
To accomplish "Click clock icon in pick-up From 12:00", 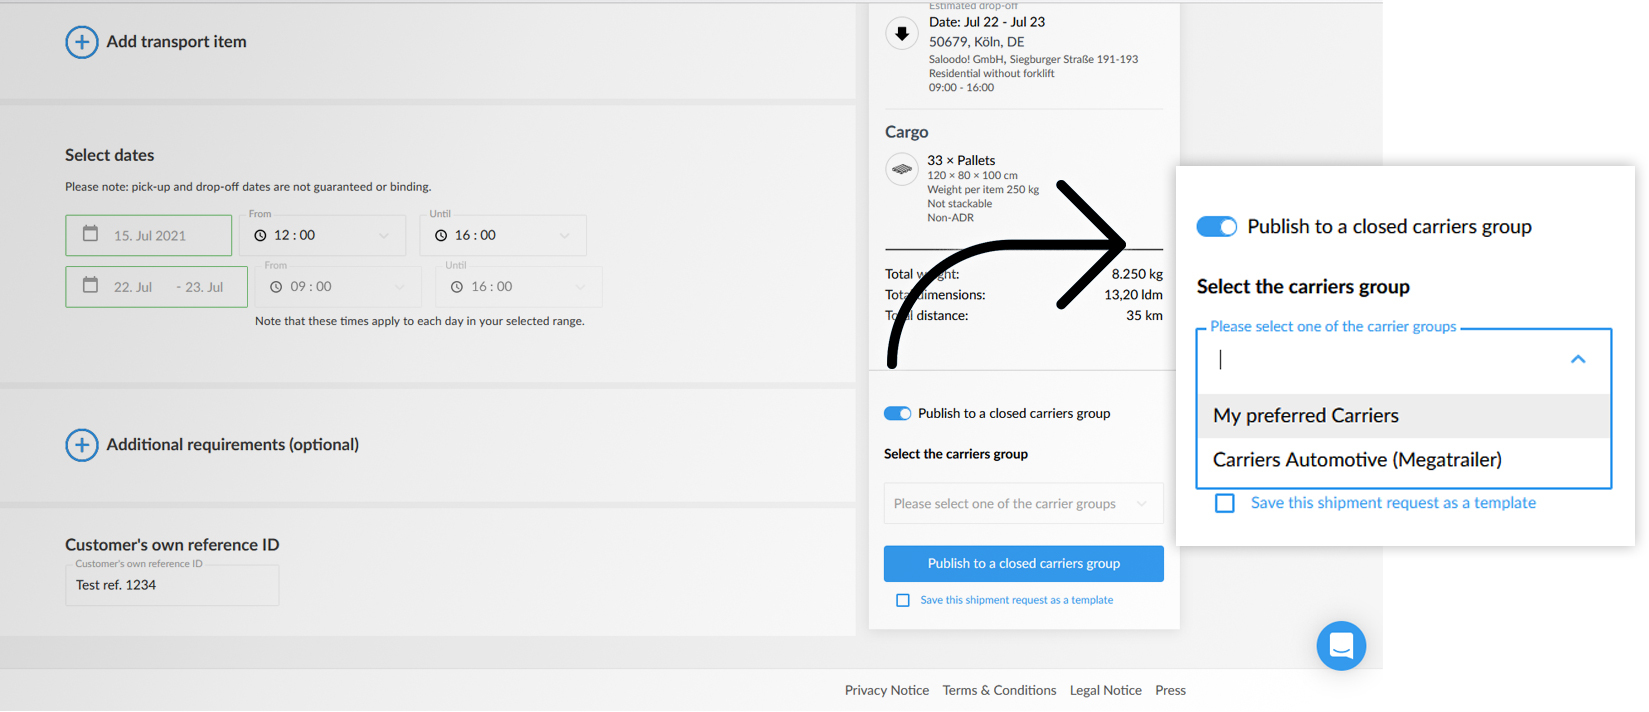I will click(x=260, y=236).
